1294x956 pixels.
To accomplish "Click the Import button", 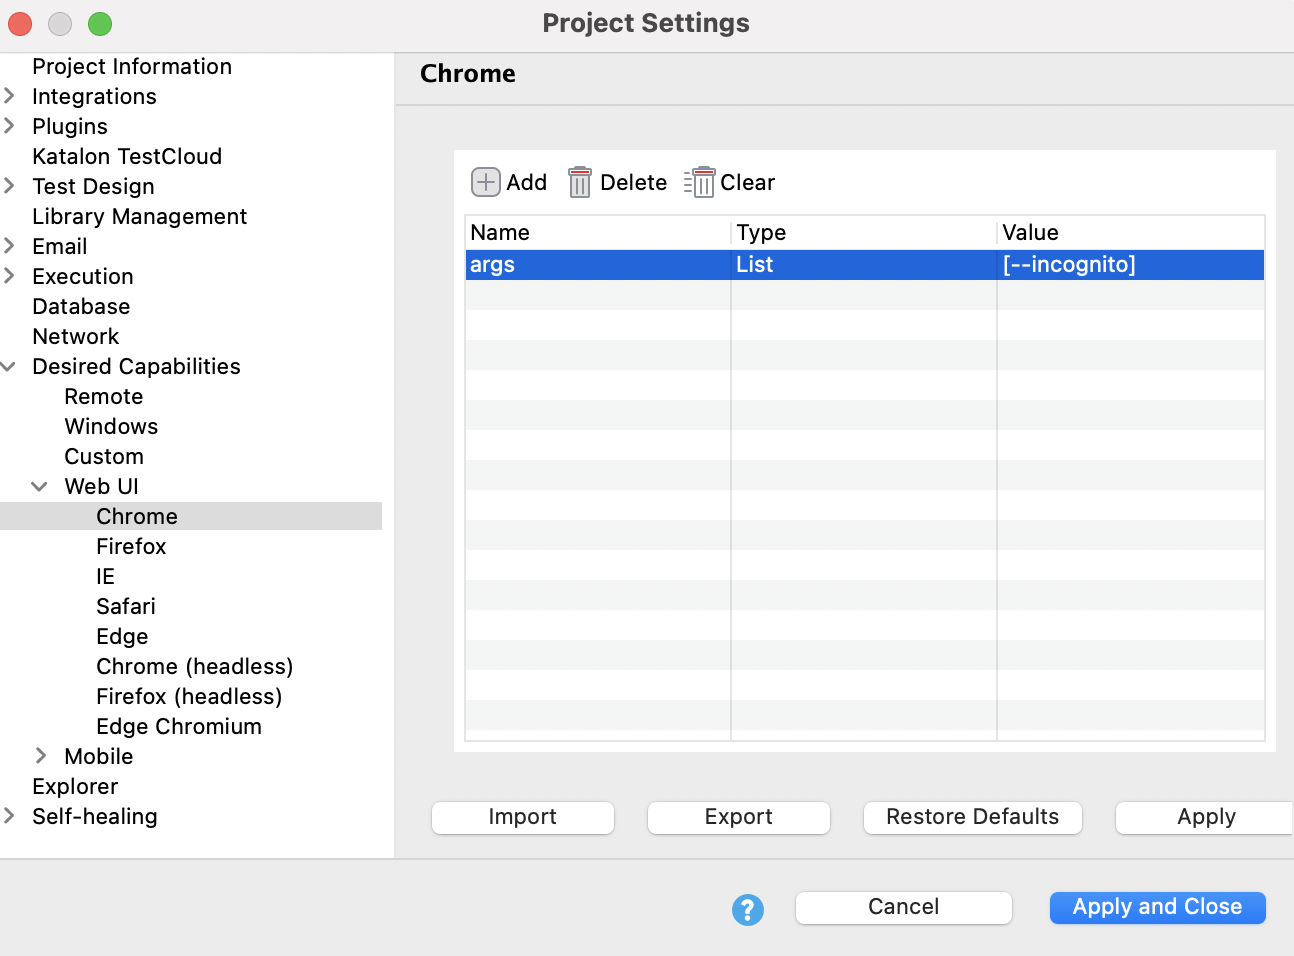I will pyautogui.click(x=522, y=817).
